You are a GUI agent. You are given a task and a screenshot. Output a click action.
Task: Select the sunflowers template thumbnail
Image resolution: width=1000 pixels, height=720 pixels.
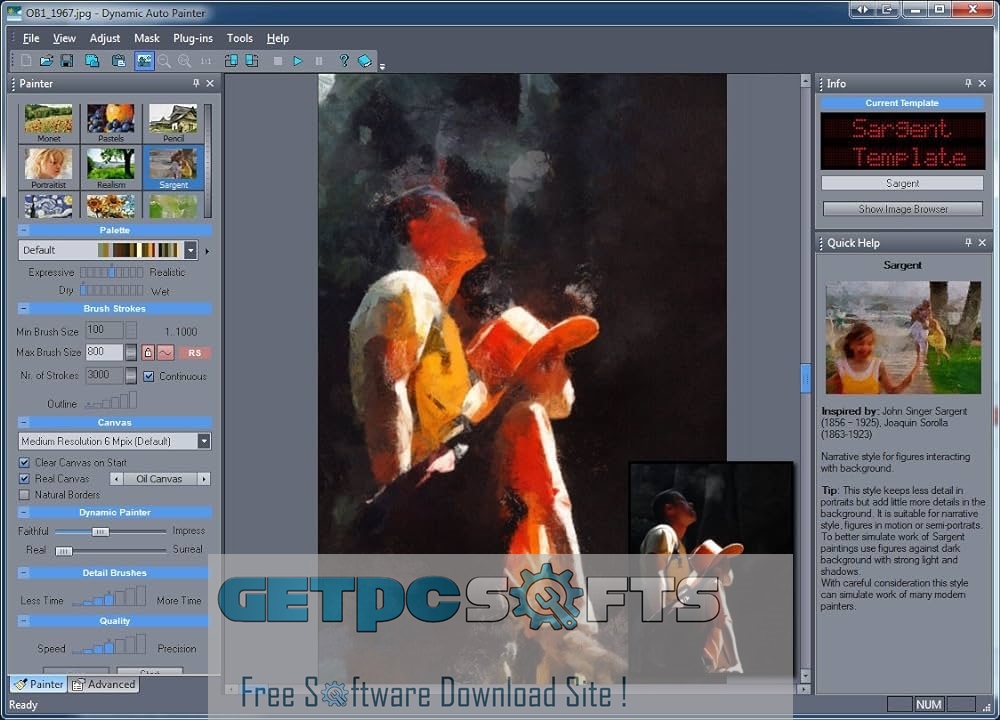tap(111, 206)
